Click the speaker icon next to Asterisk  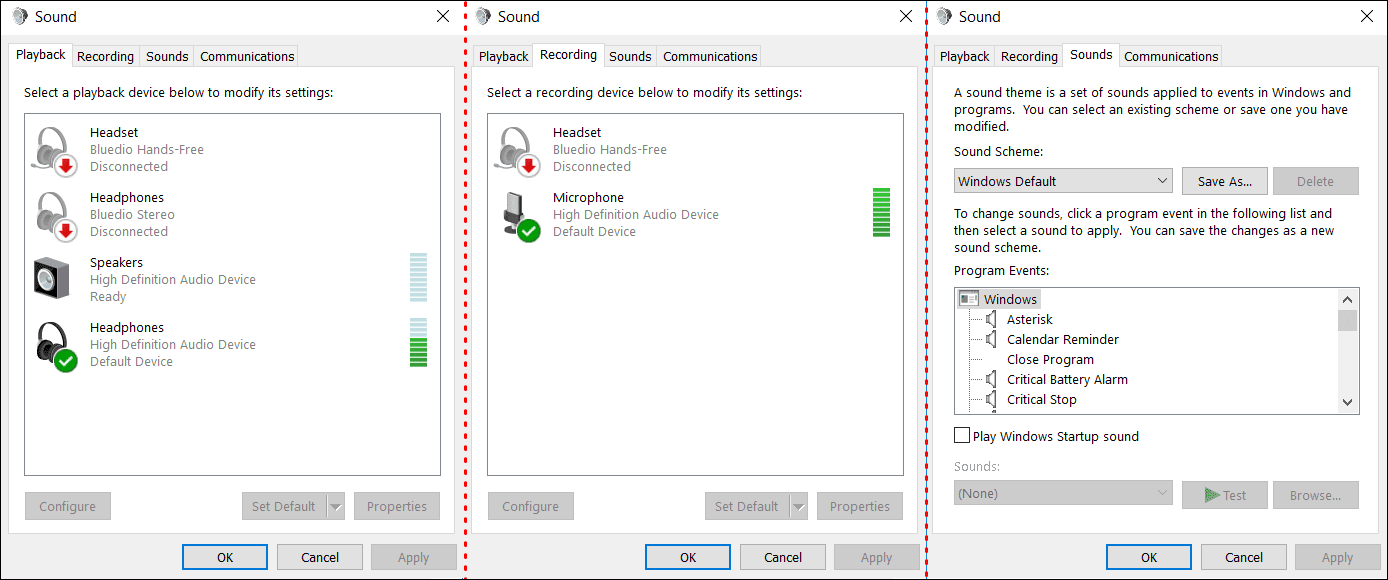pos(992,319)
